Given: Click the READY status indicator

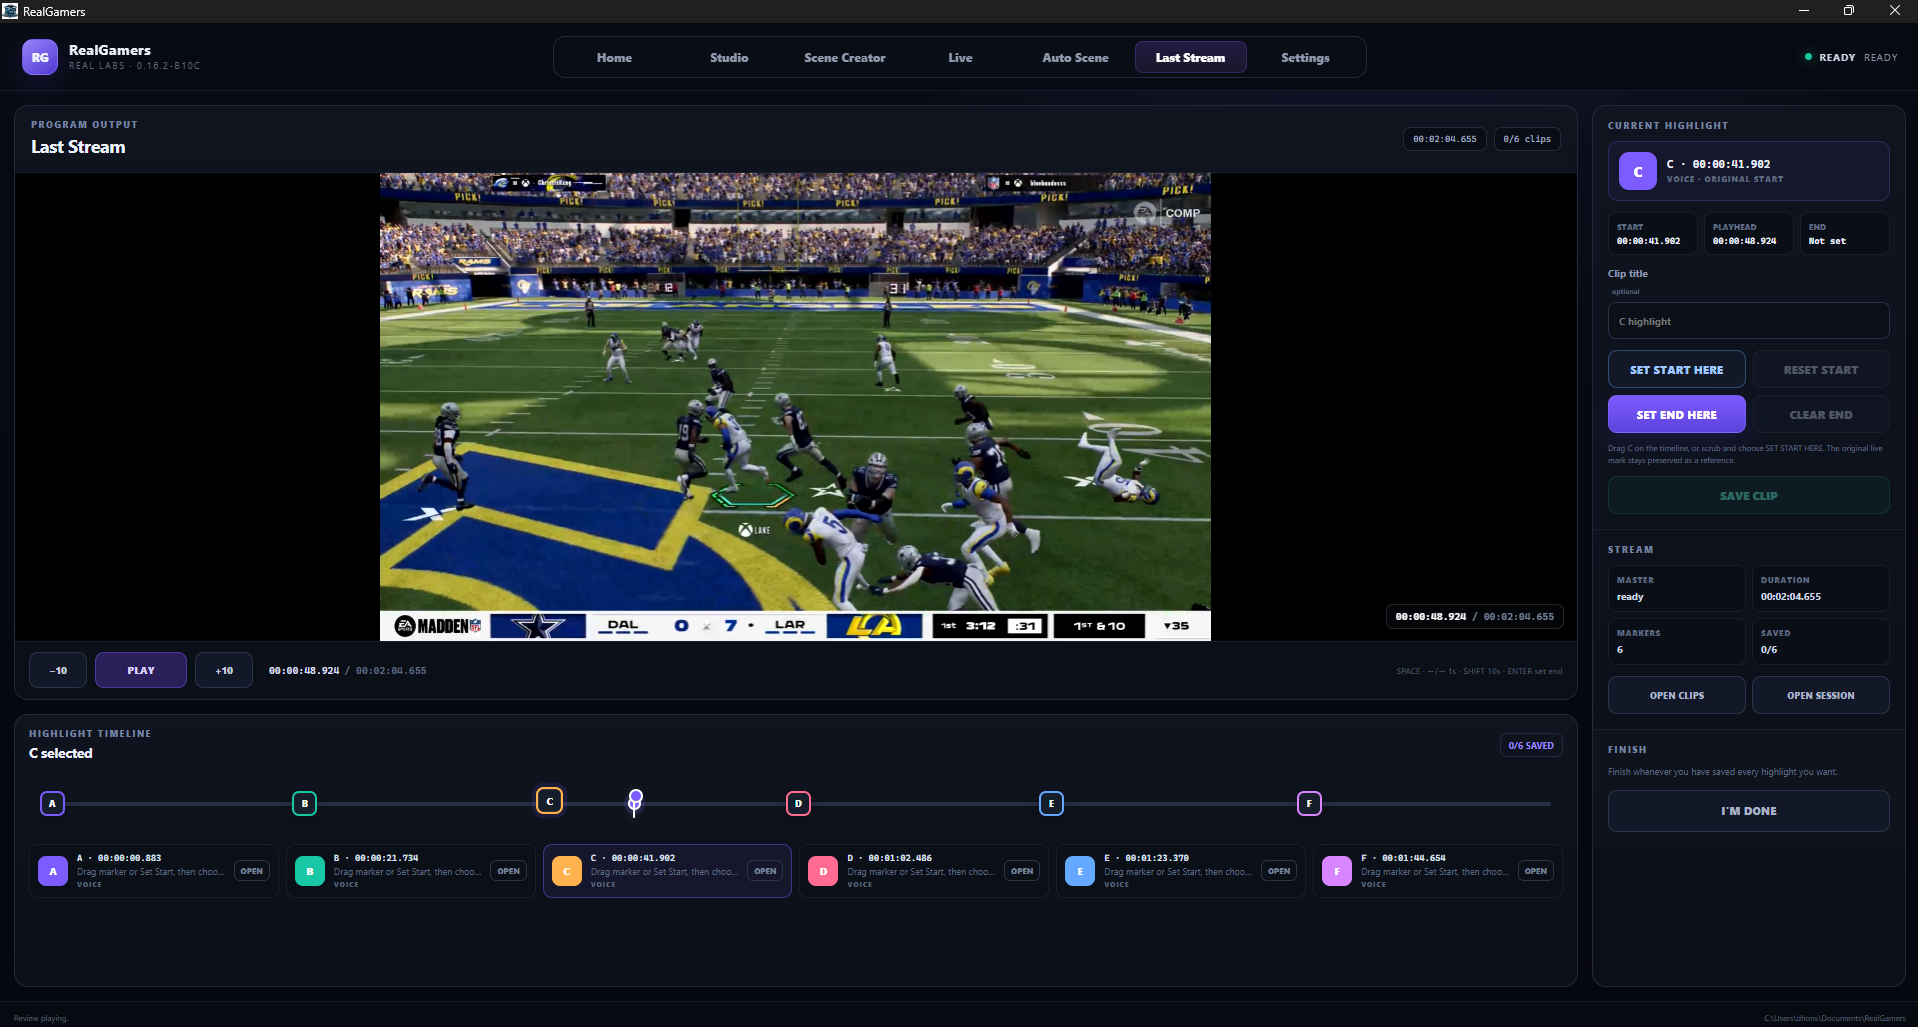Looking at the screenshot, I should [1850, 57].
